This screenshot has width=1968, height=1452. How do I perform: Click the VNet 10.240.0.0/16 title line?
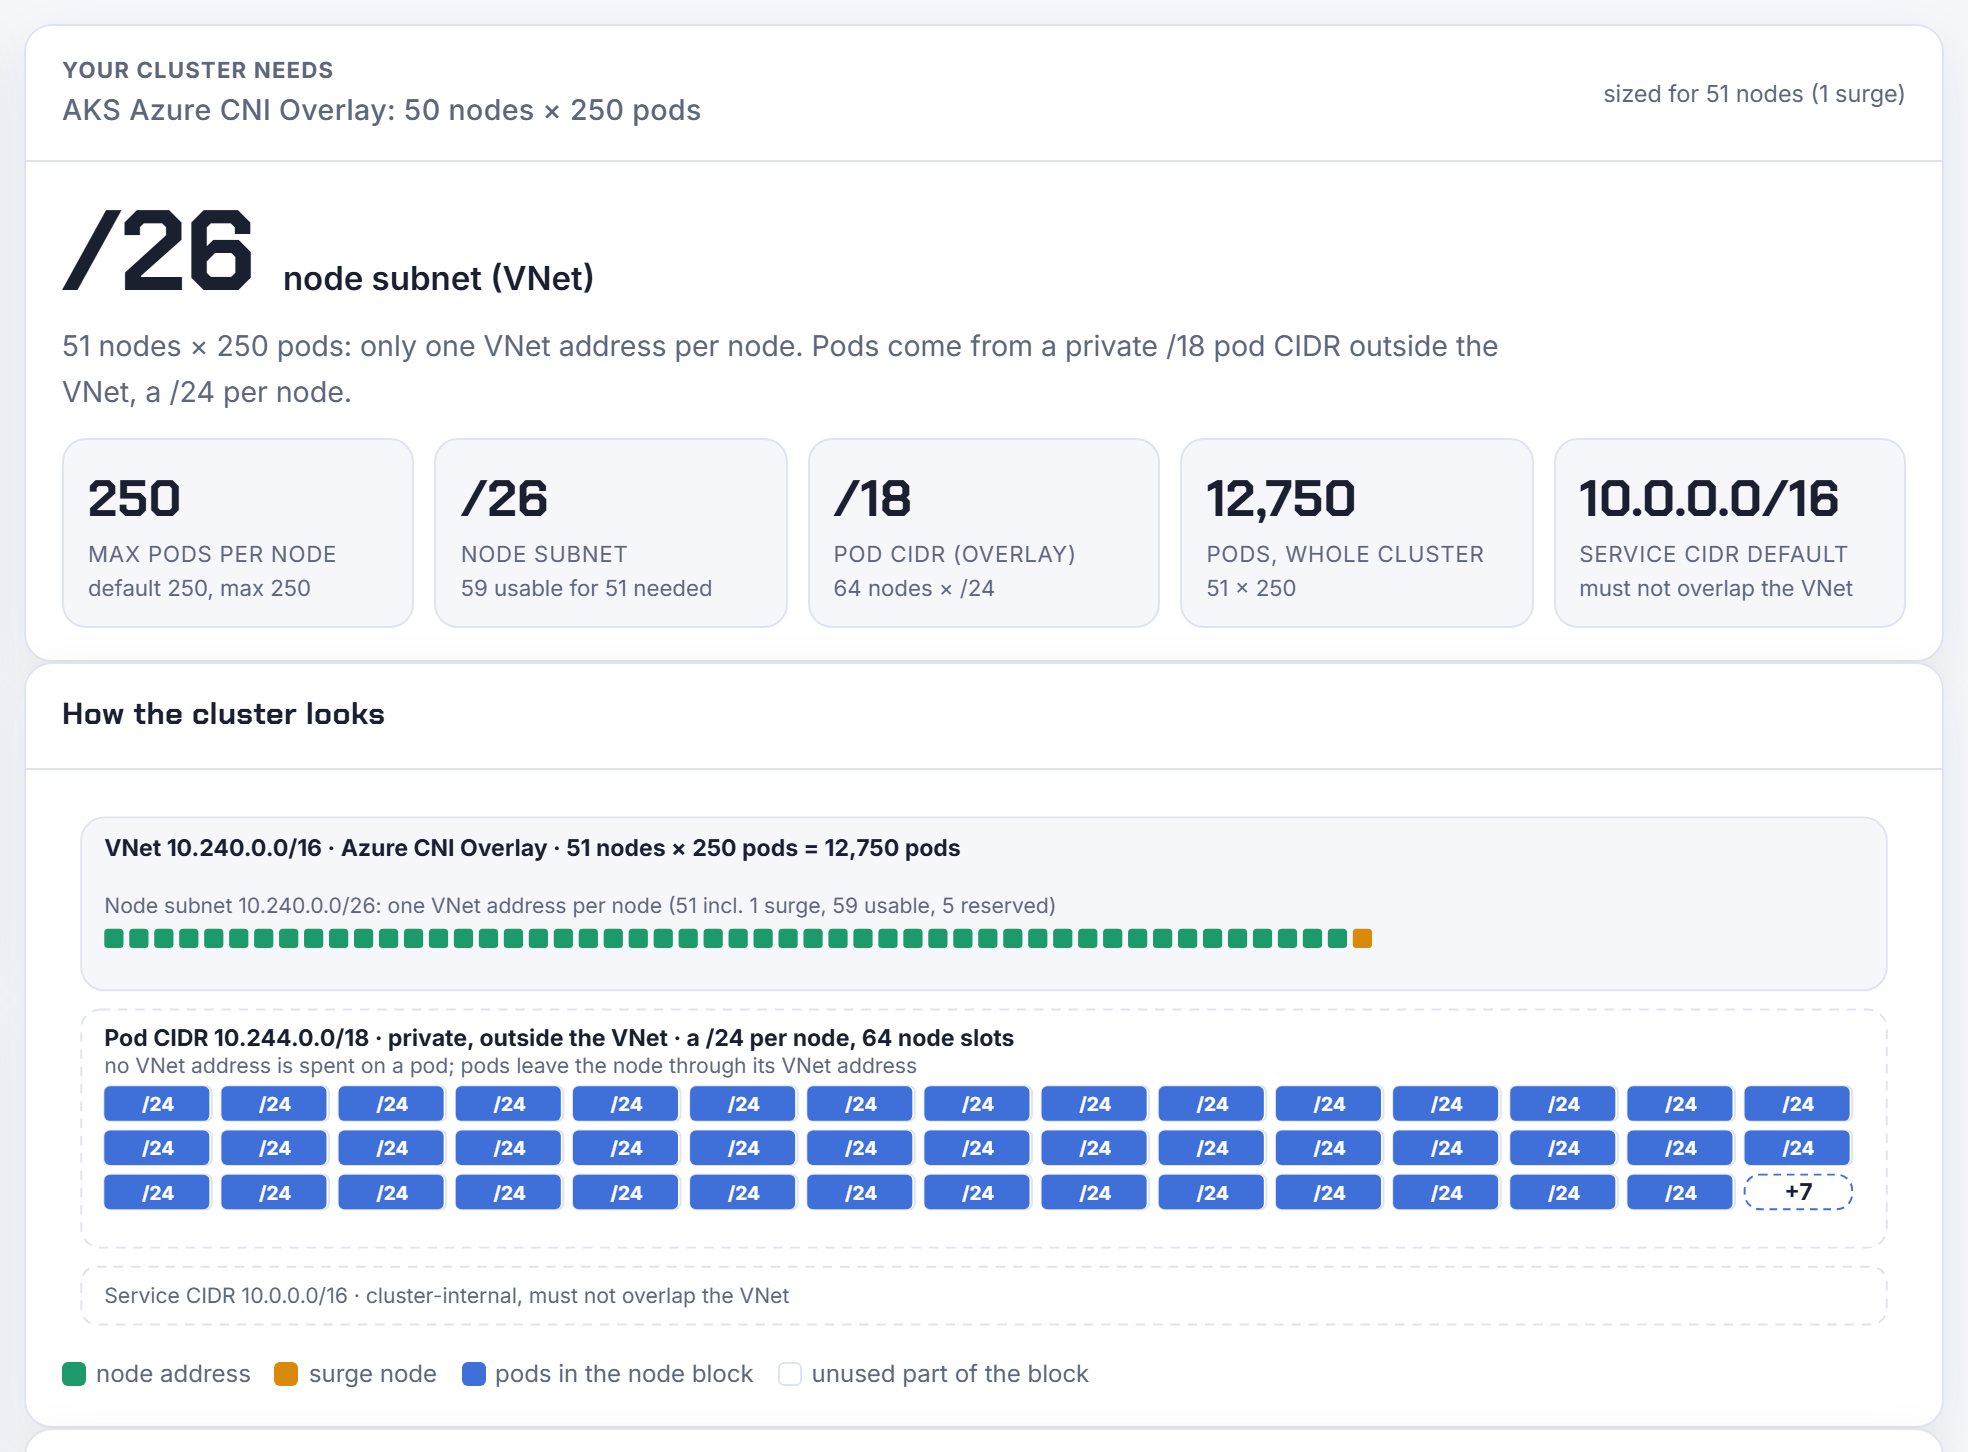(x=532, y=848)
